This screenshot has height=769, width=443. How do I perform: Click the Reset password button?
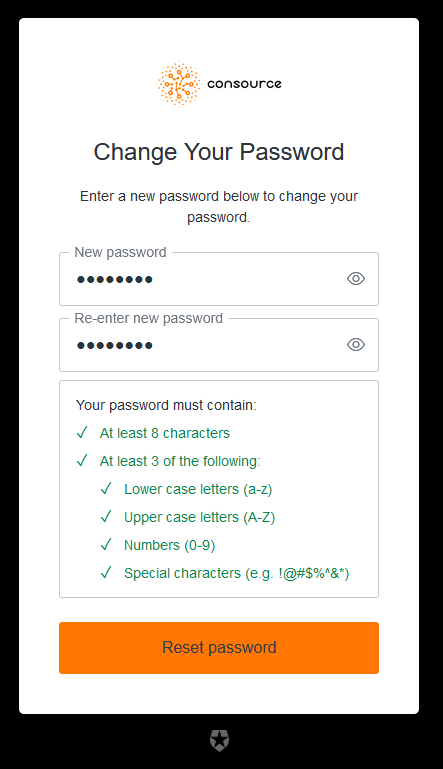point(219,648)
